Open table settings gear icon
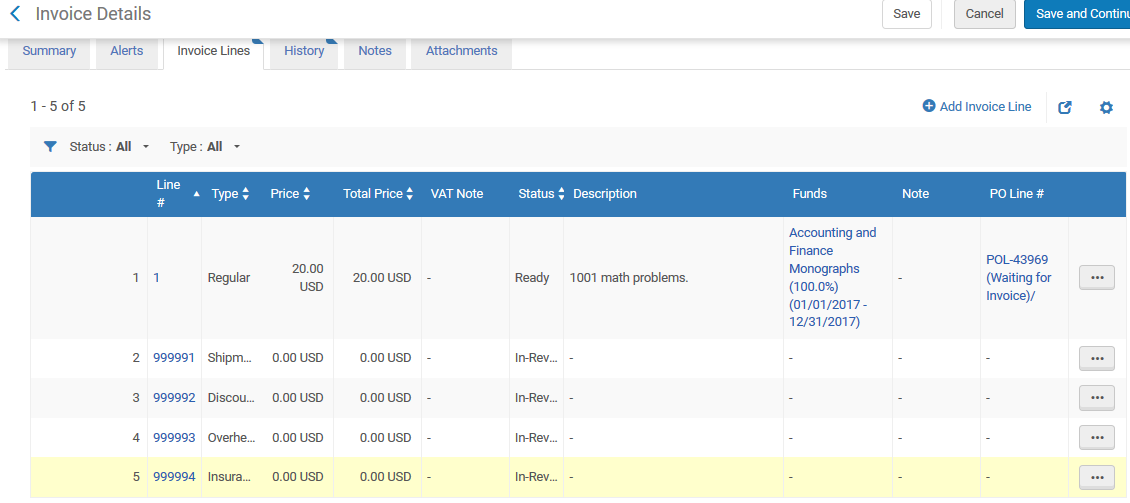1130x503 pixels. pos(1106,107)
